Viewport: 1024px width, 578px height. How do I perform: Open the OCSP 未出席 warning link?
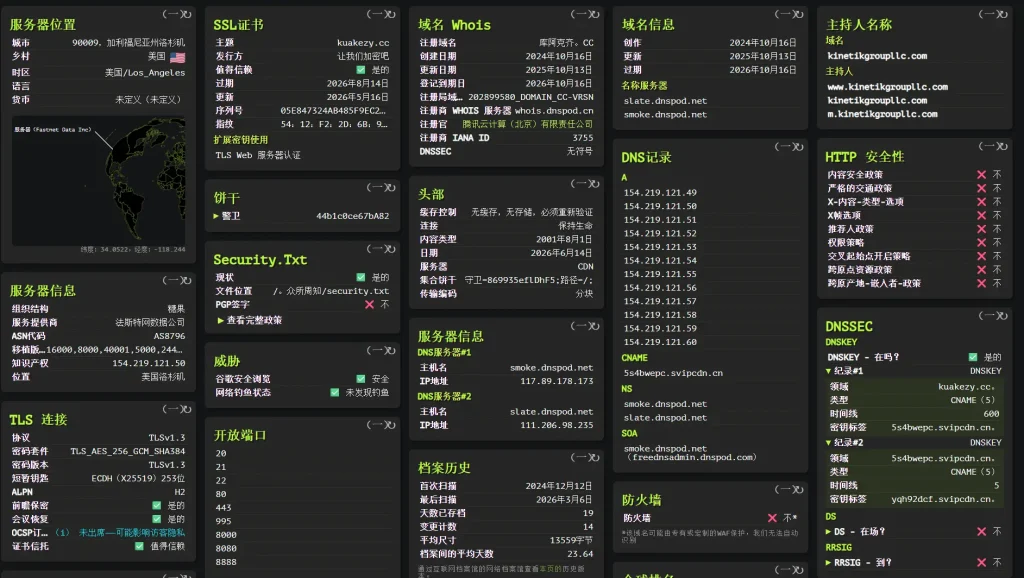pos(132,533)
